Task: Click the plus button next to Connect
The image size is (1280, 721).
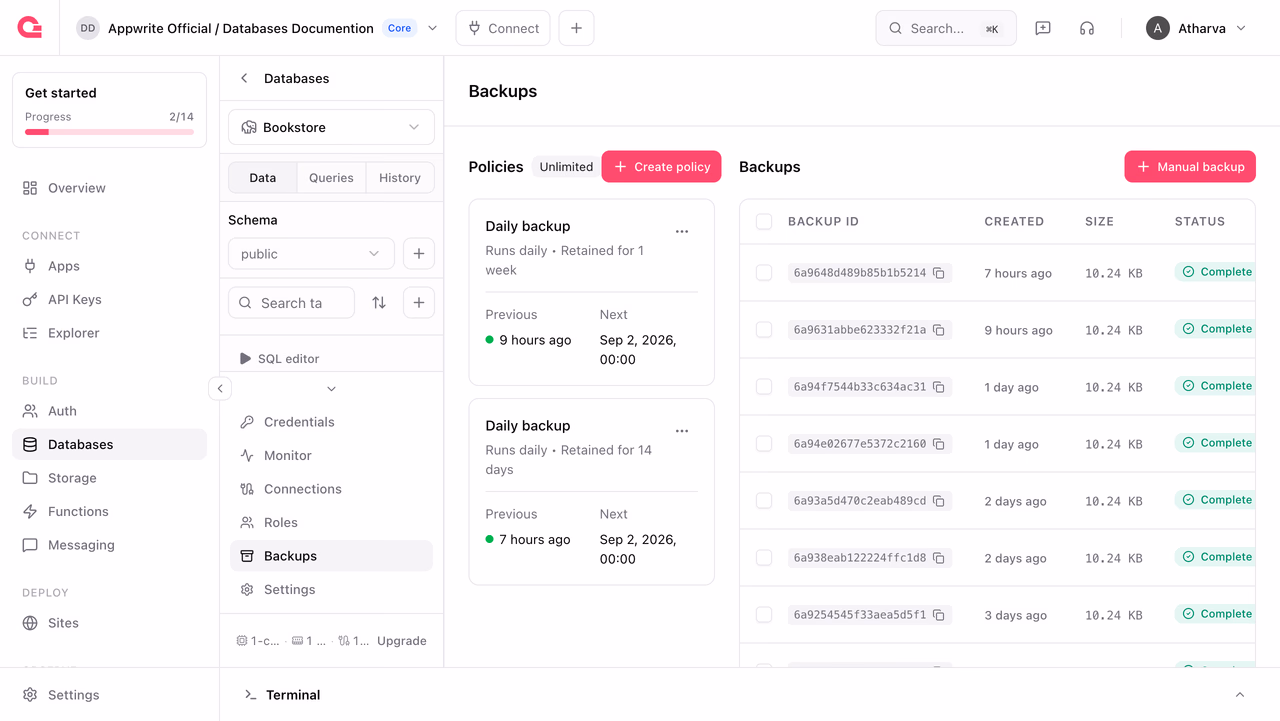Action: [576, 28]
